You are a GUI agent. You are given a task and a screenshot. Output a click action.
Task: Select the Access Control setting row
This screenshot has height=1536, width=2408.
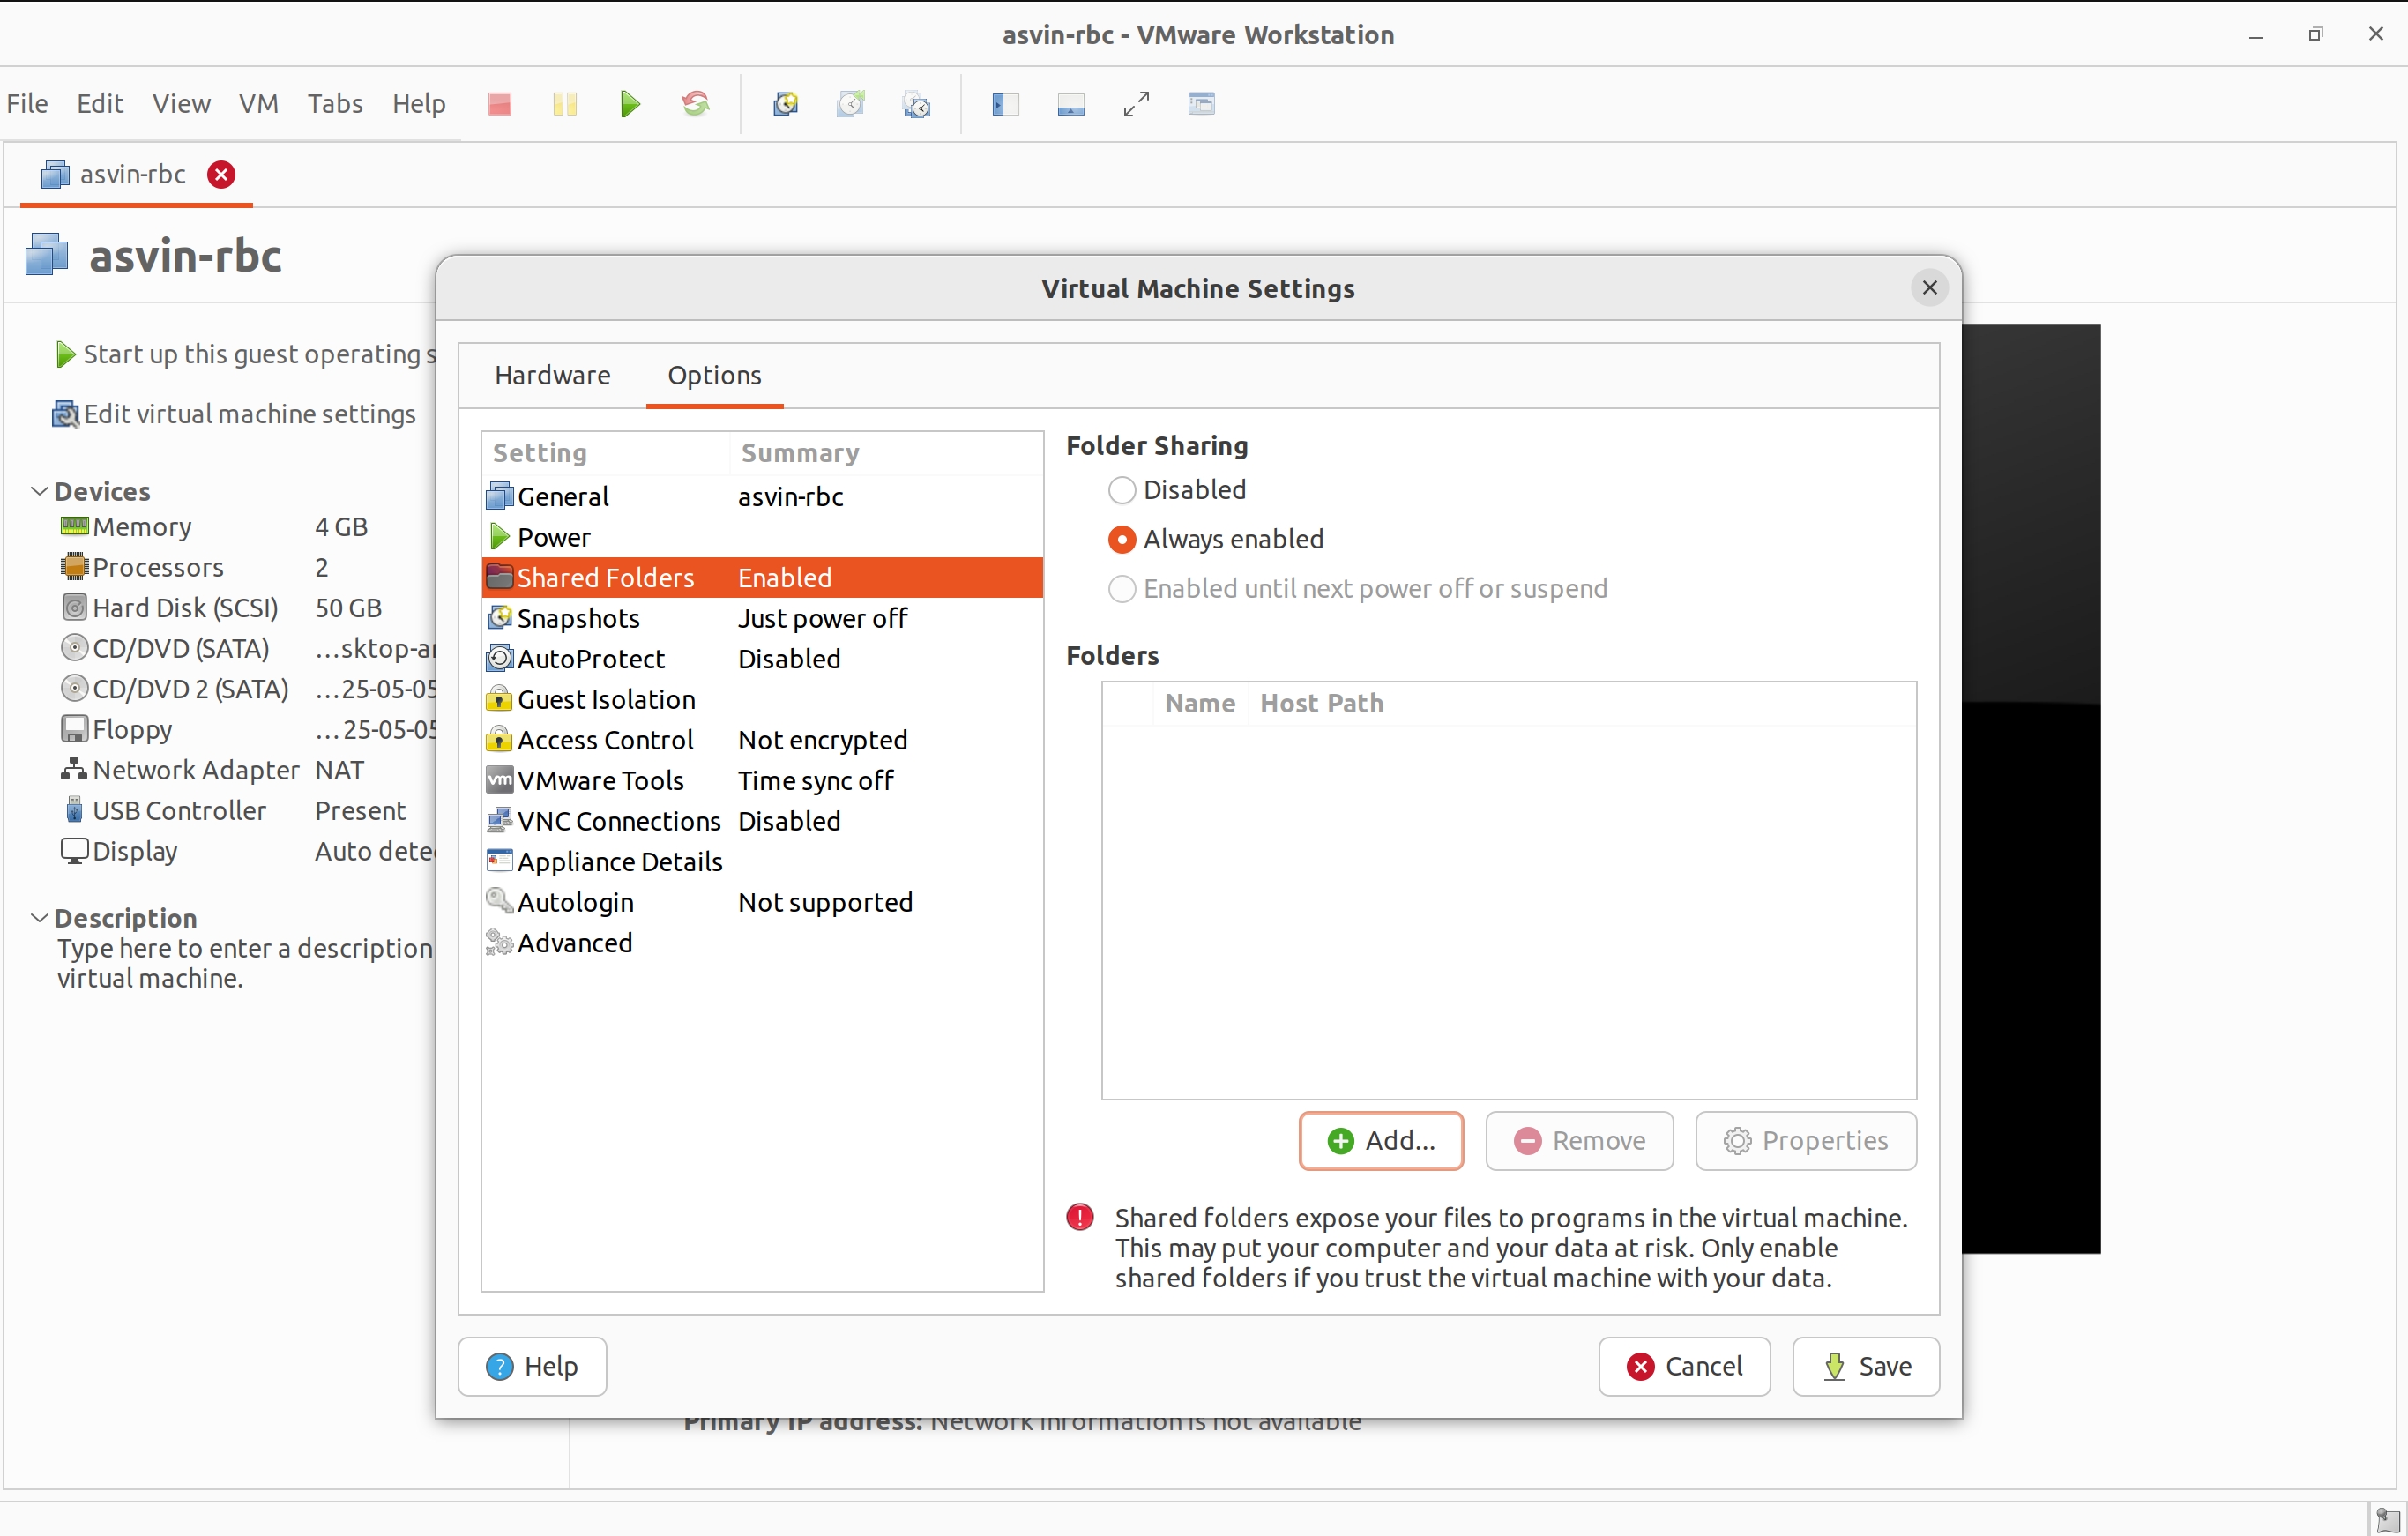[x=762, y=740]
